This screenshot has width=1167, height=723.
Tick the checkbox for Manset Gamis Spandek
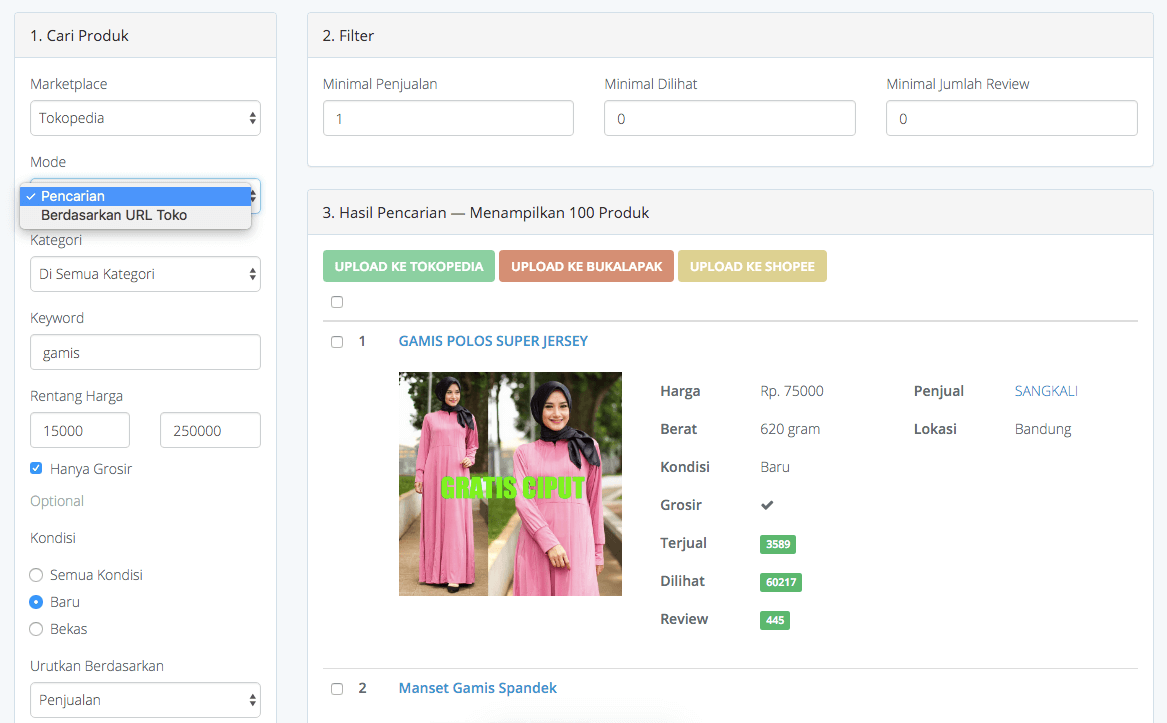click(x=337, y=689)
